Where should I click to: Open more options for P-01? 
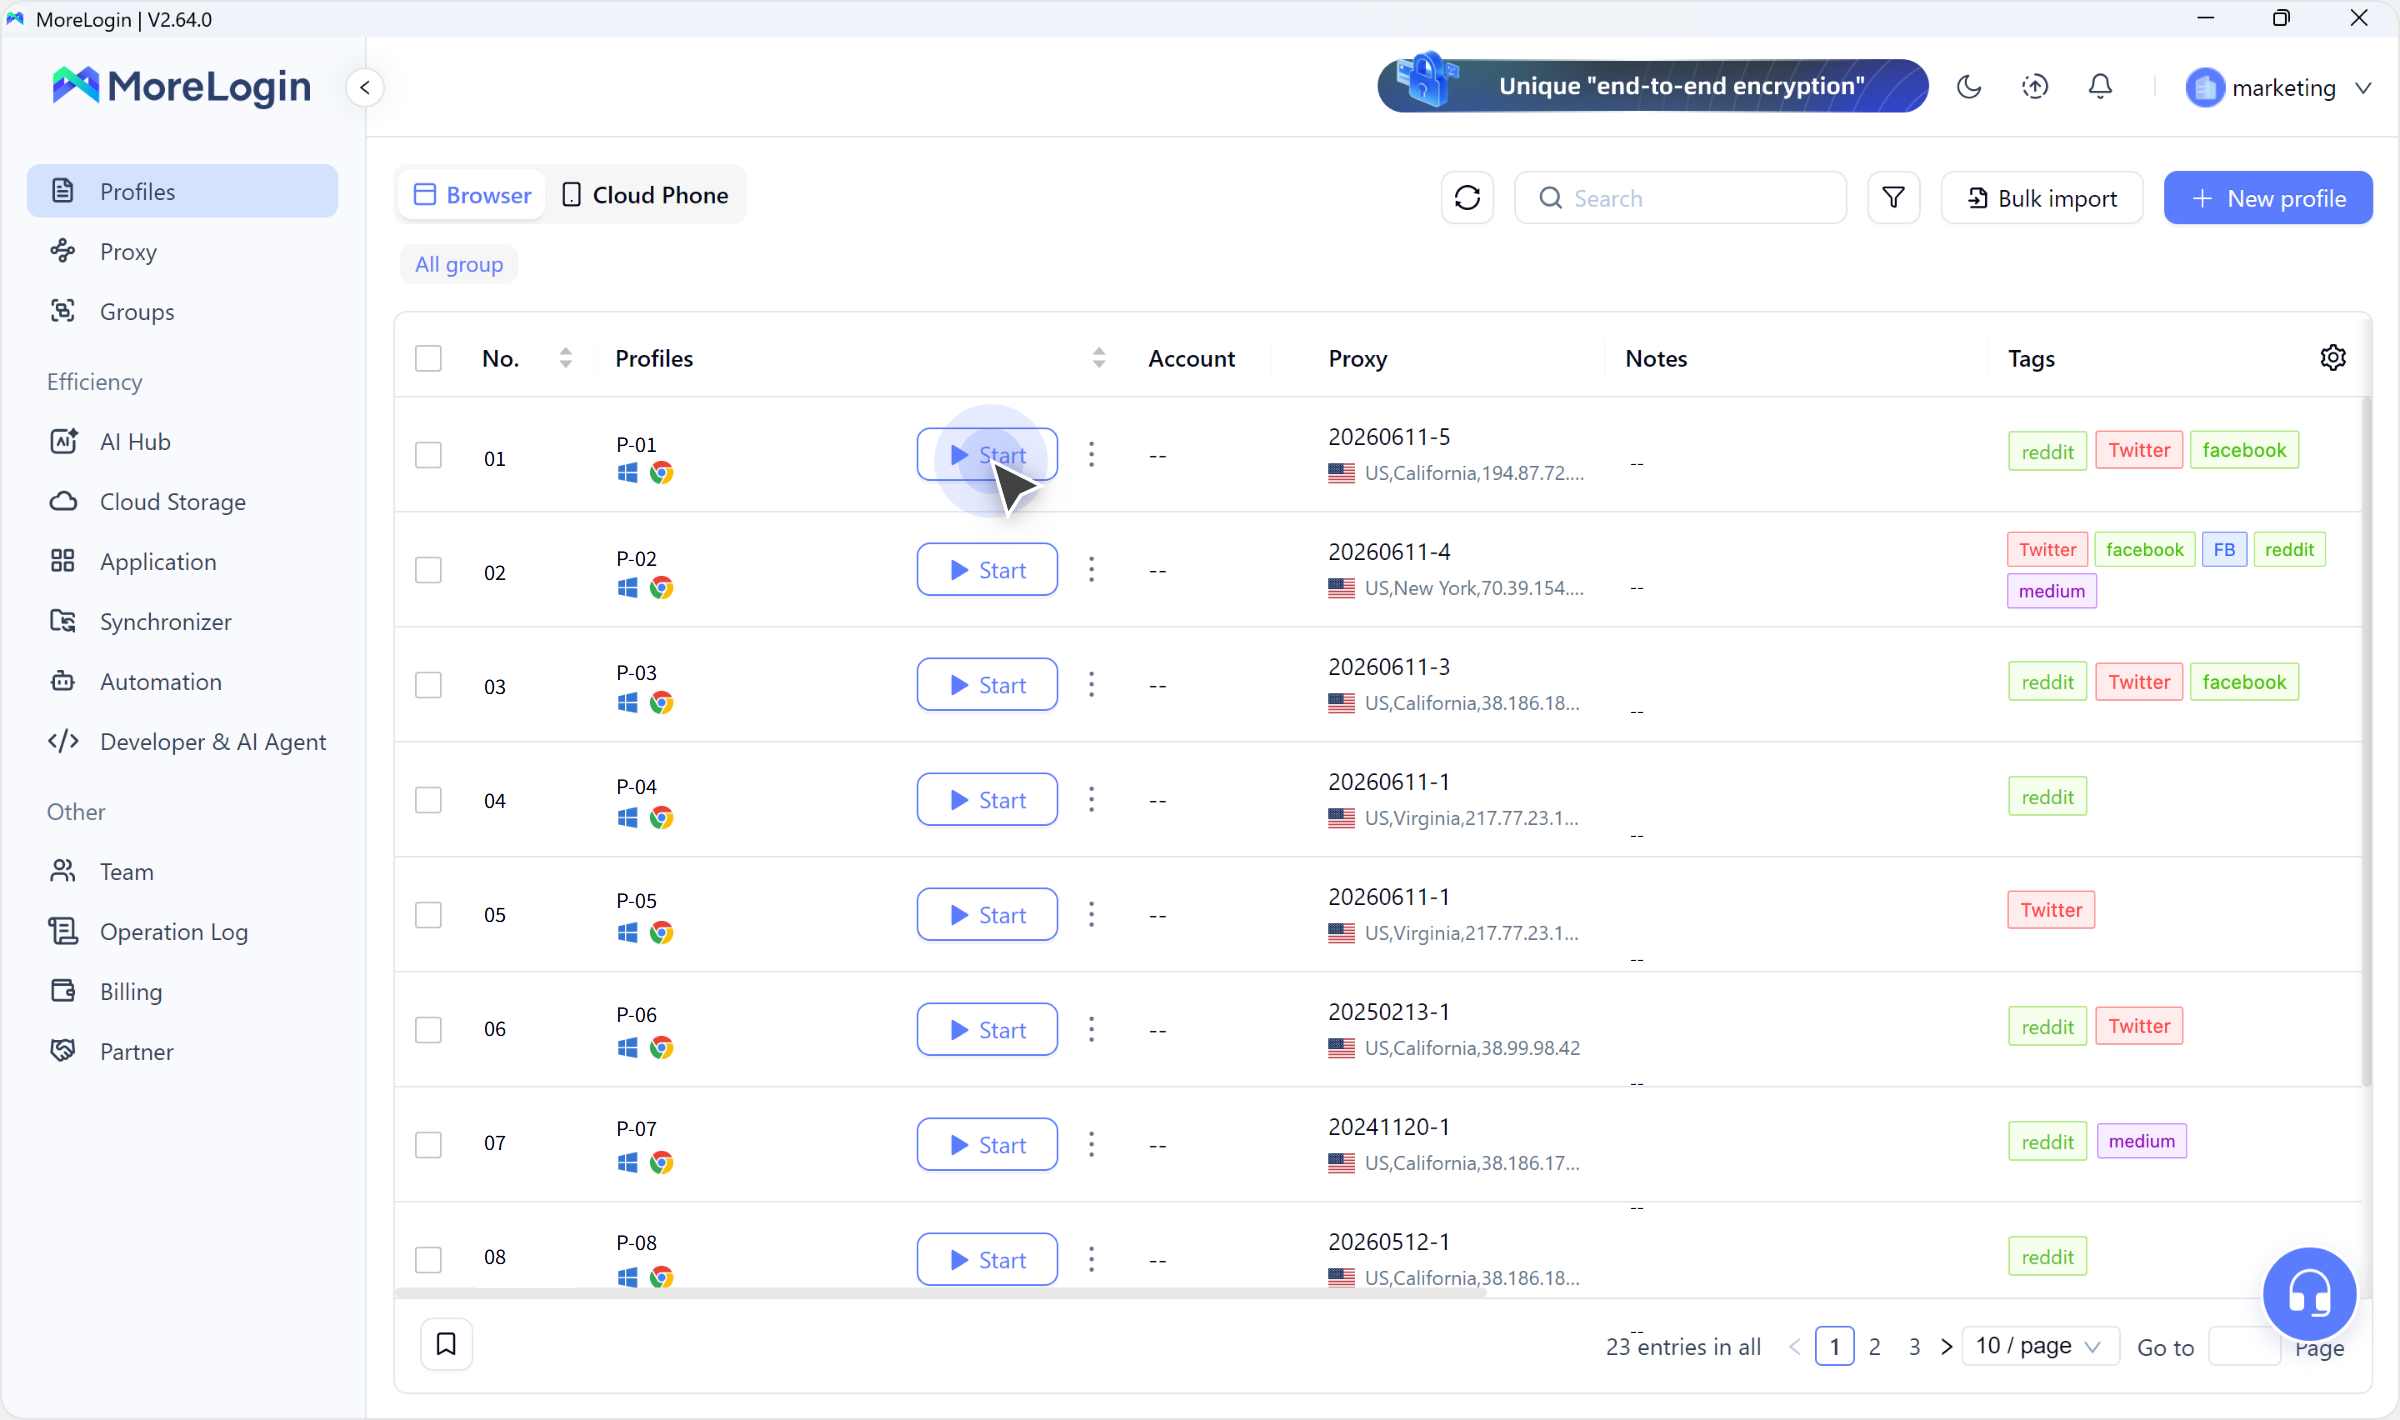tap(1091, 455)
